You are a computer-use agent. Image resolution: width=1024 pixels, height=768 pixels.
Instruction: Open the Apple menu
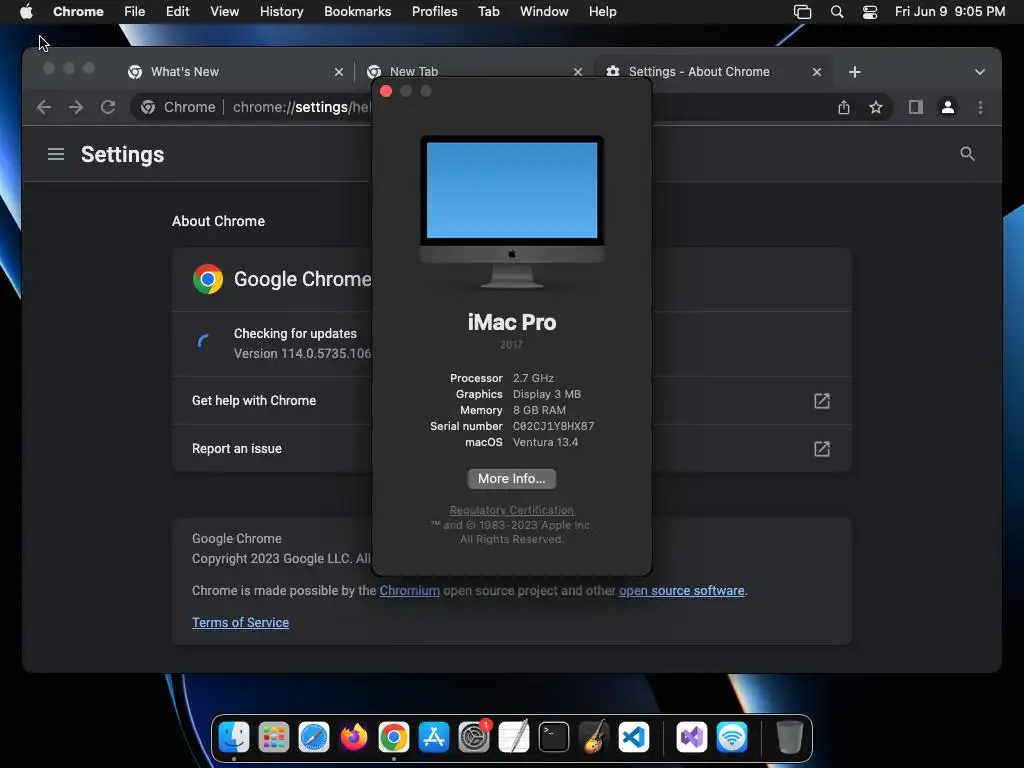pyautogui.click(x=26, y=12)
